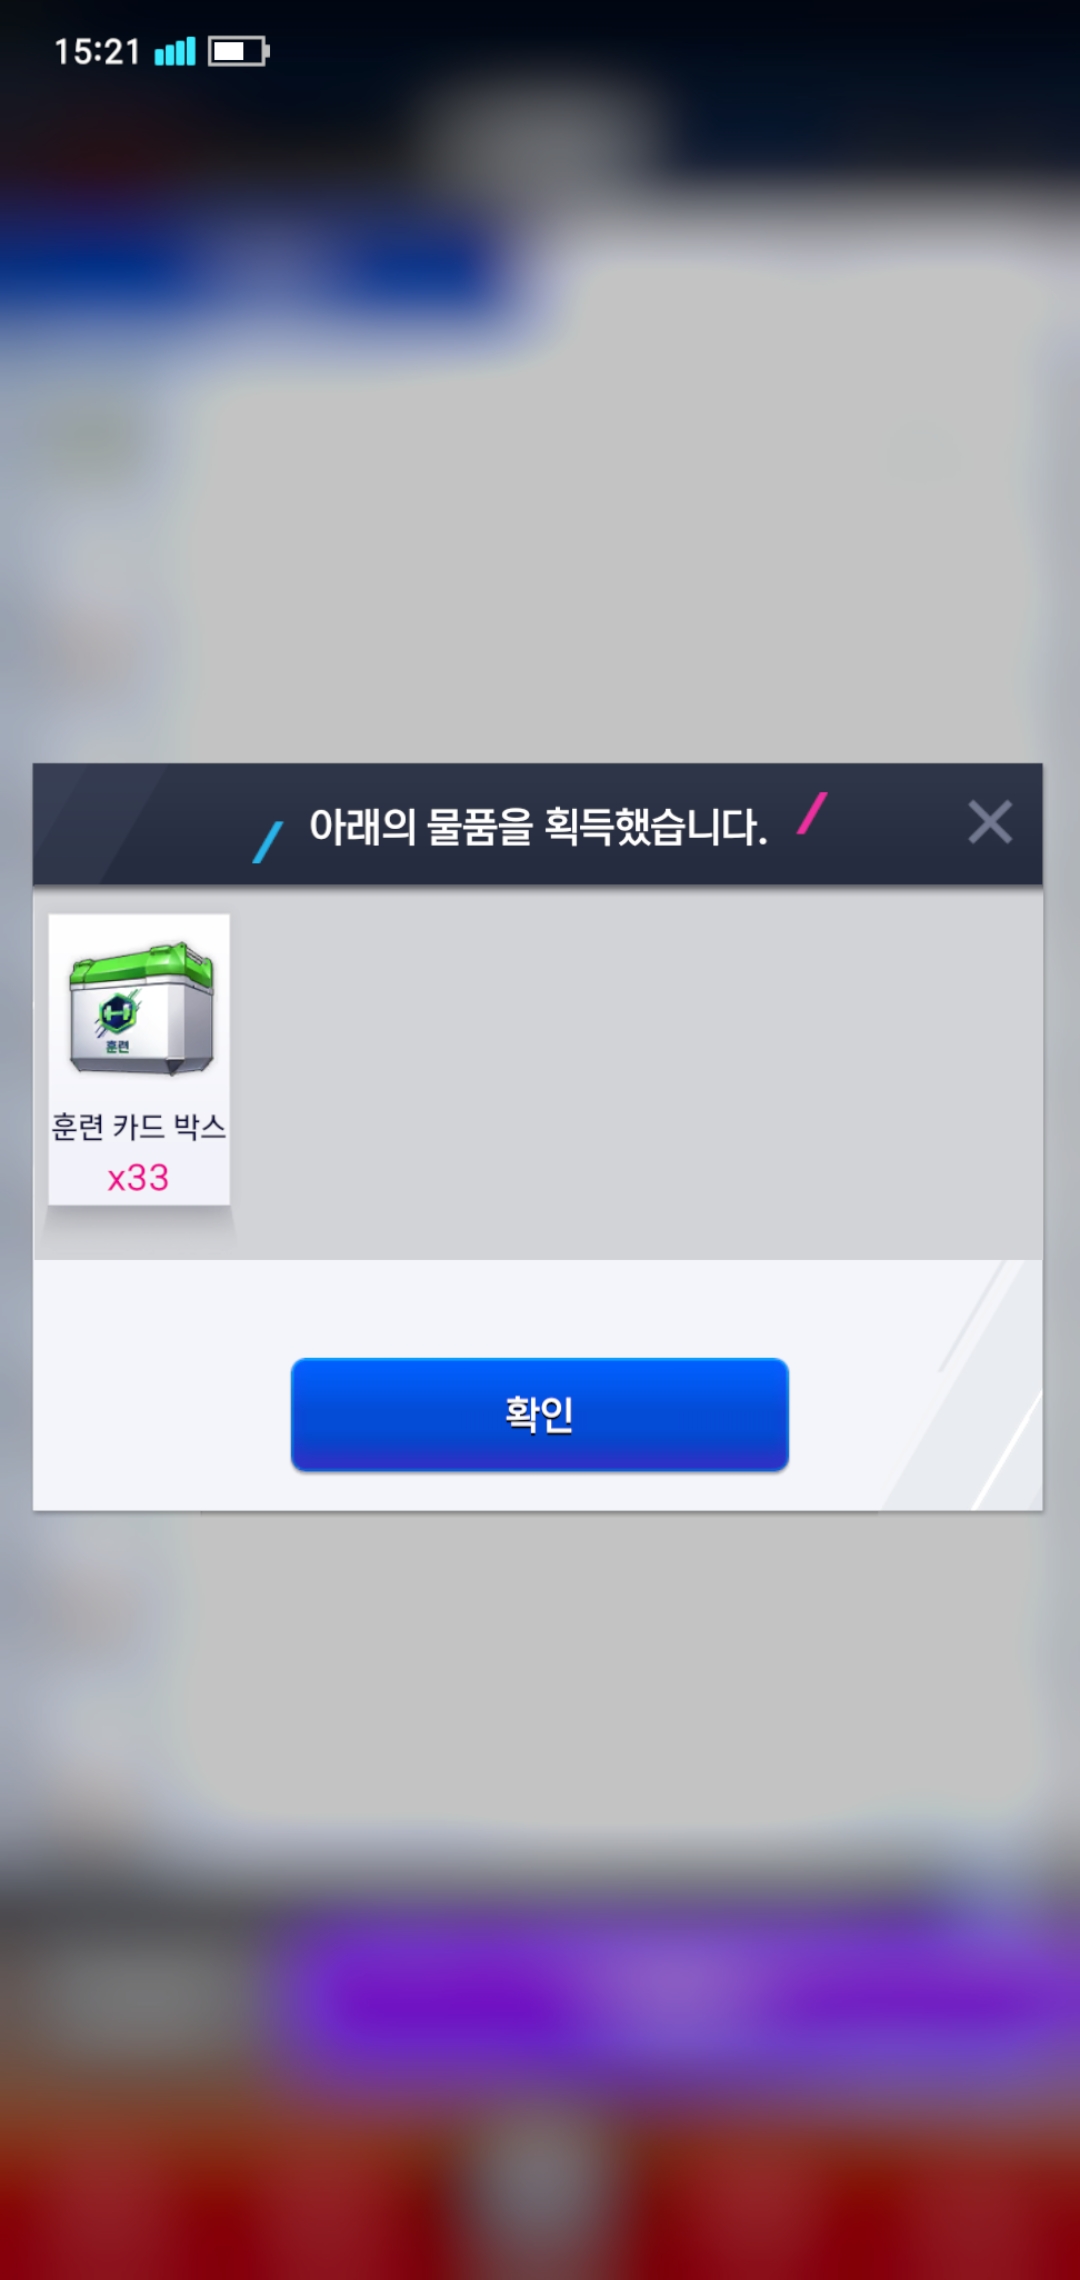Confirm the reward with the 확인 button
Viewport: 1080px width, 2280px height.
pyautogui.click(x=539, y=1414)
